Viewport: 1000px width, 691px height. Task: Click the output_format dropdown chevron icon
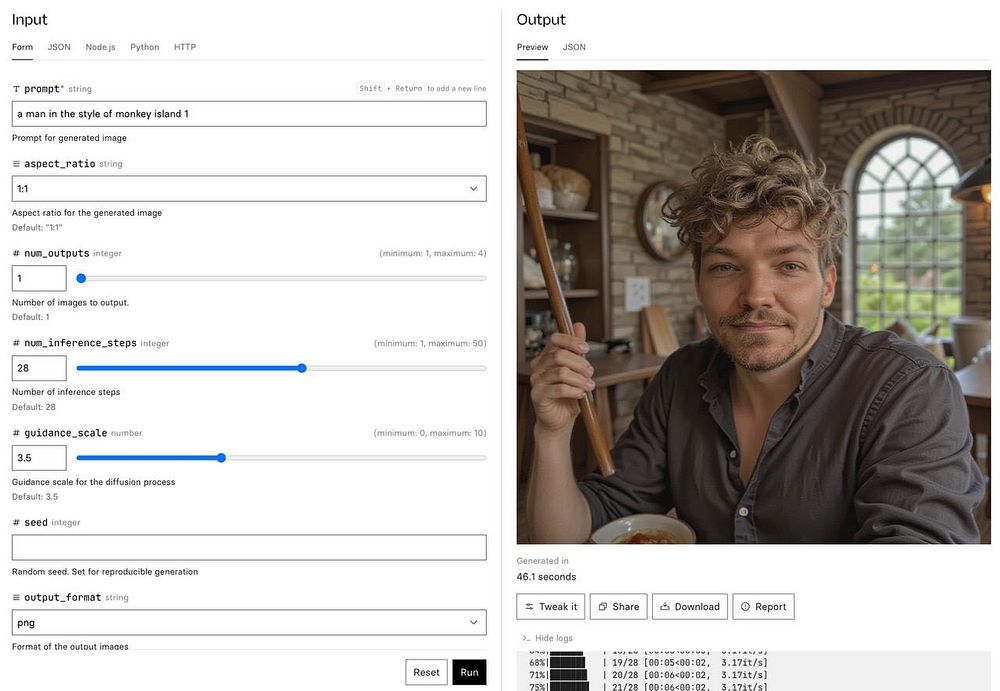(473, 623)
